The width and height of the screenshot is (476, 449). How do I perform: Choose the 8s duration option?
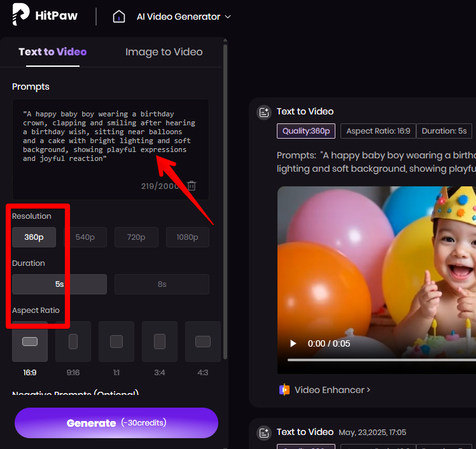click(162, 284)
